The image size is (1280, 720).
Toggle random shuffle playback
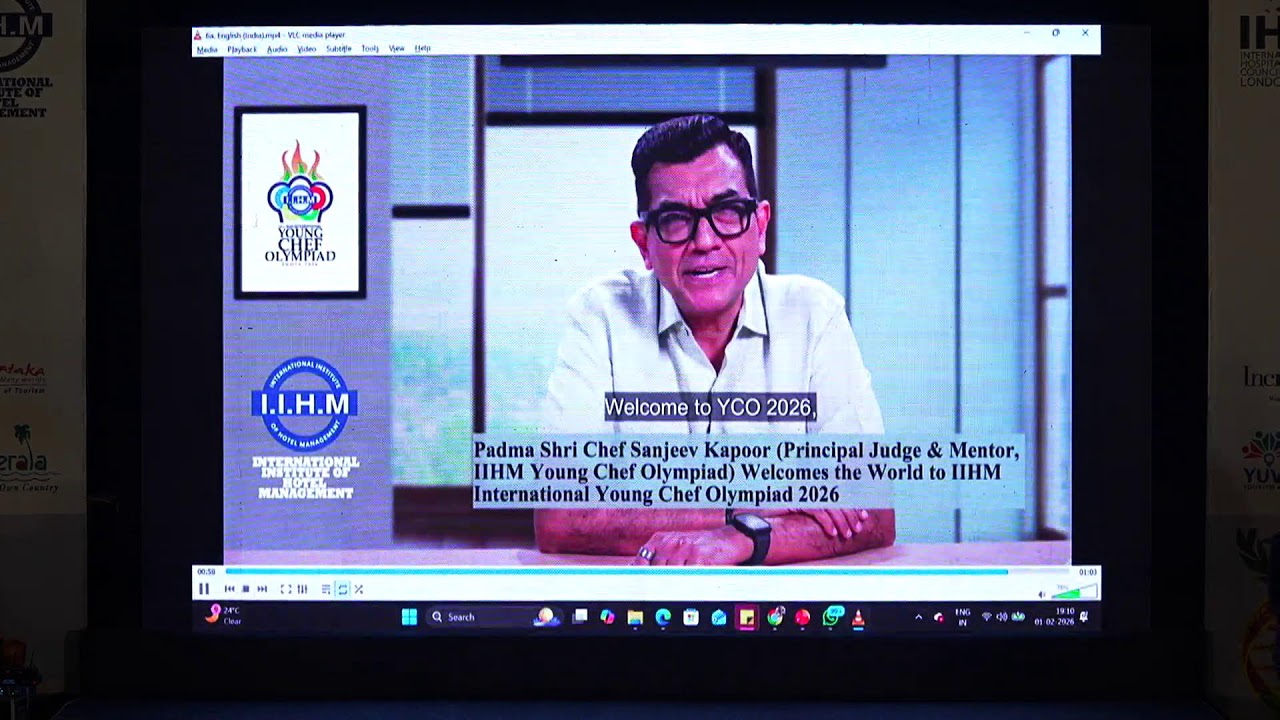[x=359, y=589]
